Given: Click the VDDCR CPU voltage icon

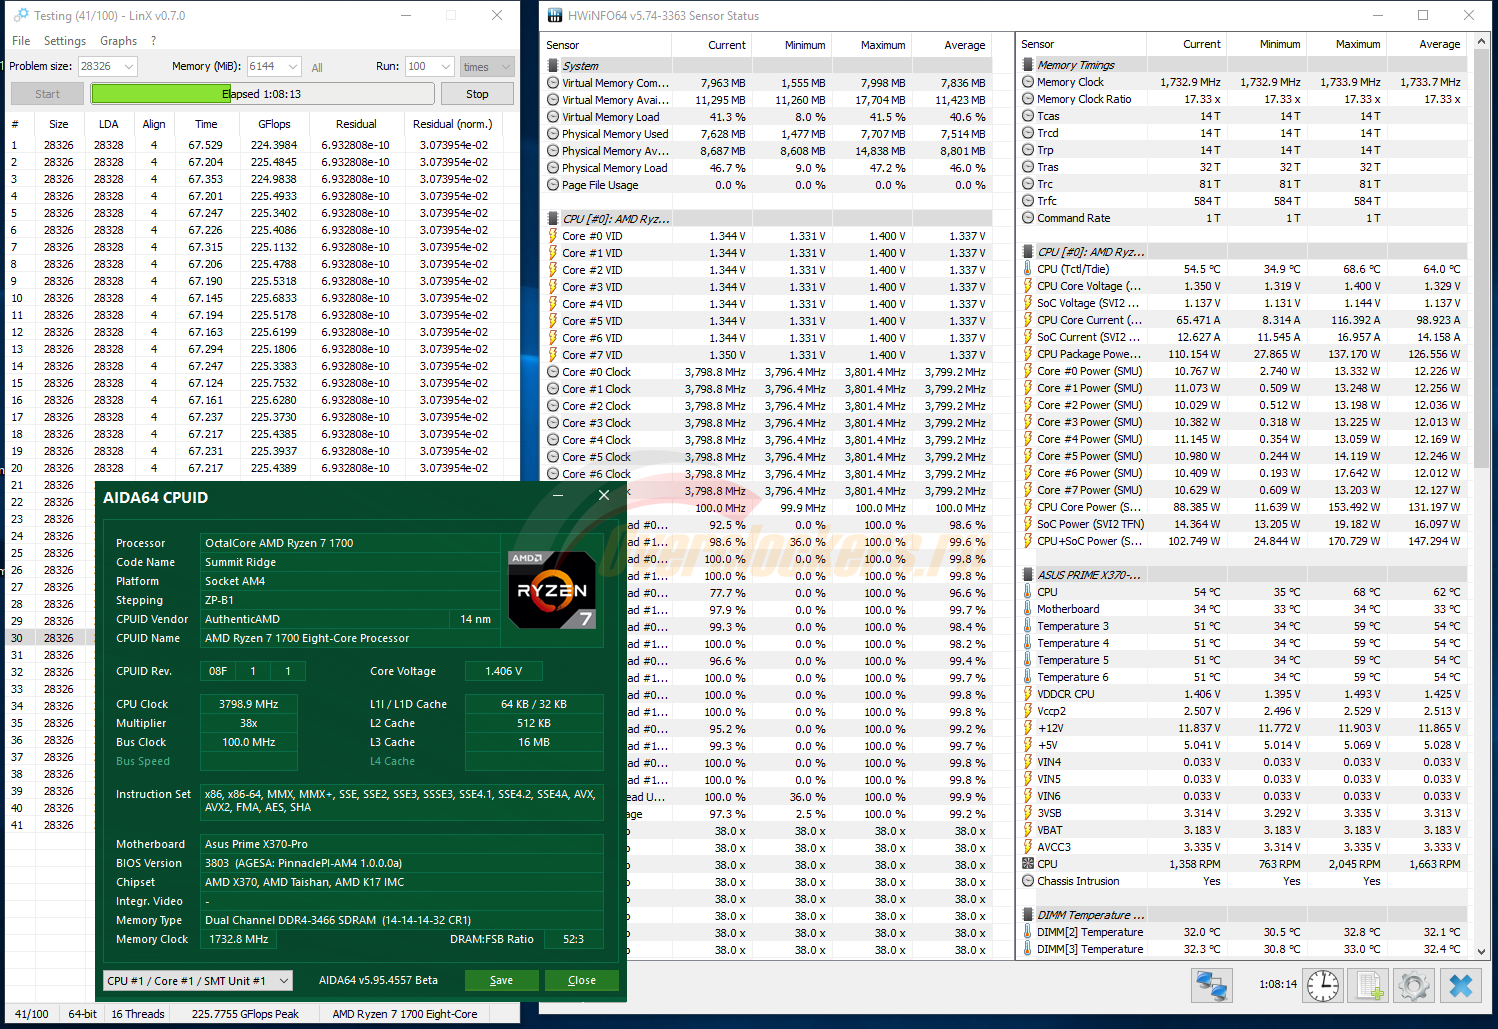Looking at the screenshot, I should pos(1028,694).
